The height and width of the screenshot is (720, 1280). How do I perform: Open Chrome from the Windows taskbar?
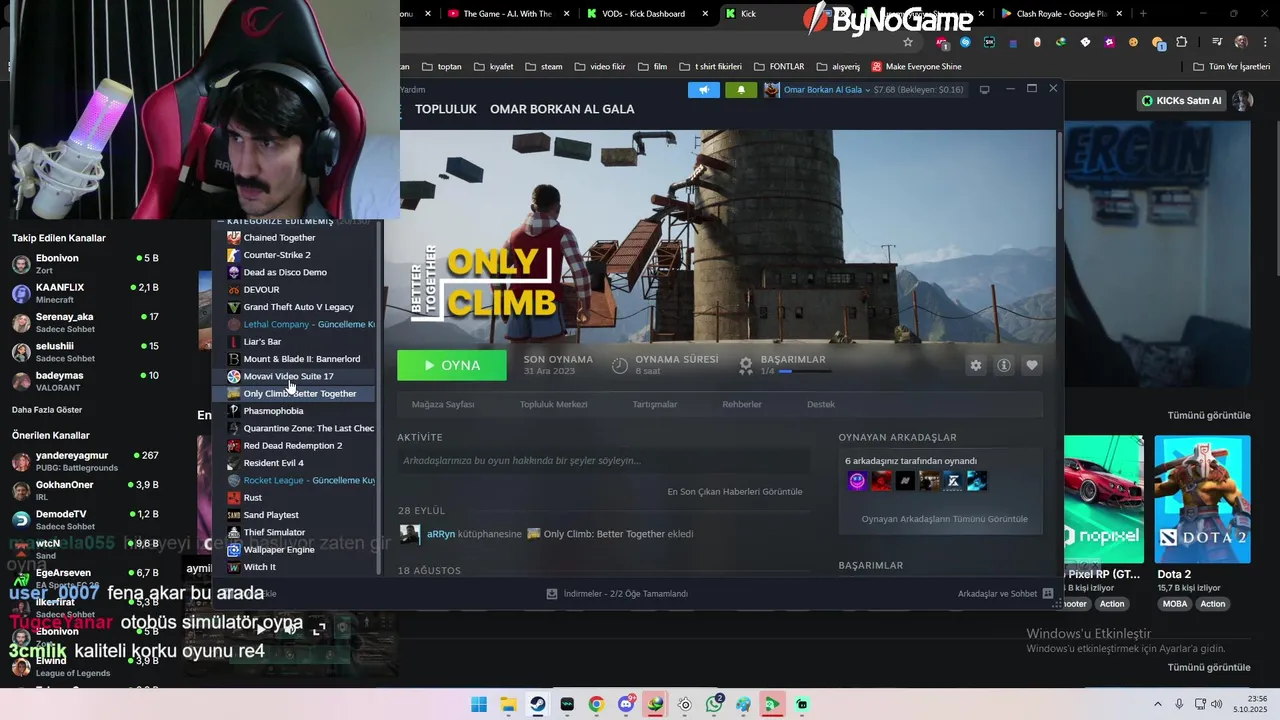[x=596, y=704]
